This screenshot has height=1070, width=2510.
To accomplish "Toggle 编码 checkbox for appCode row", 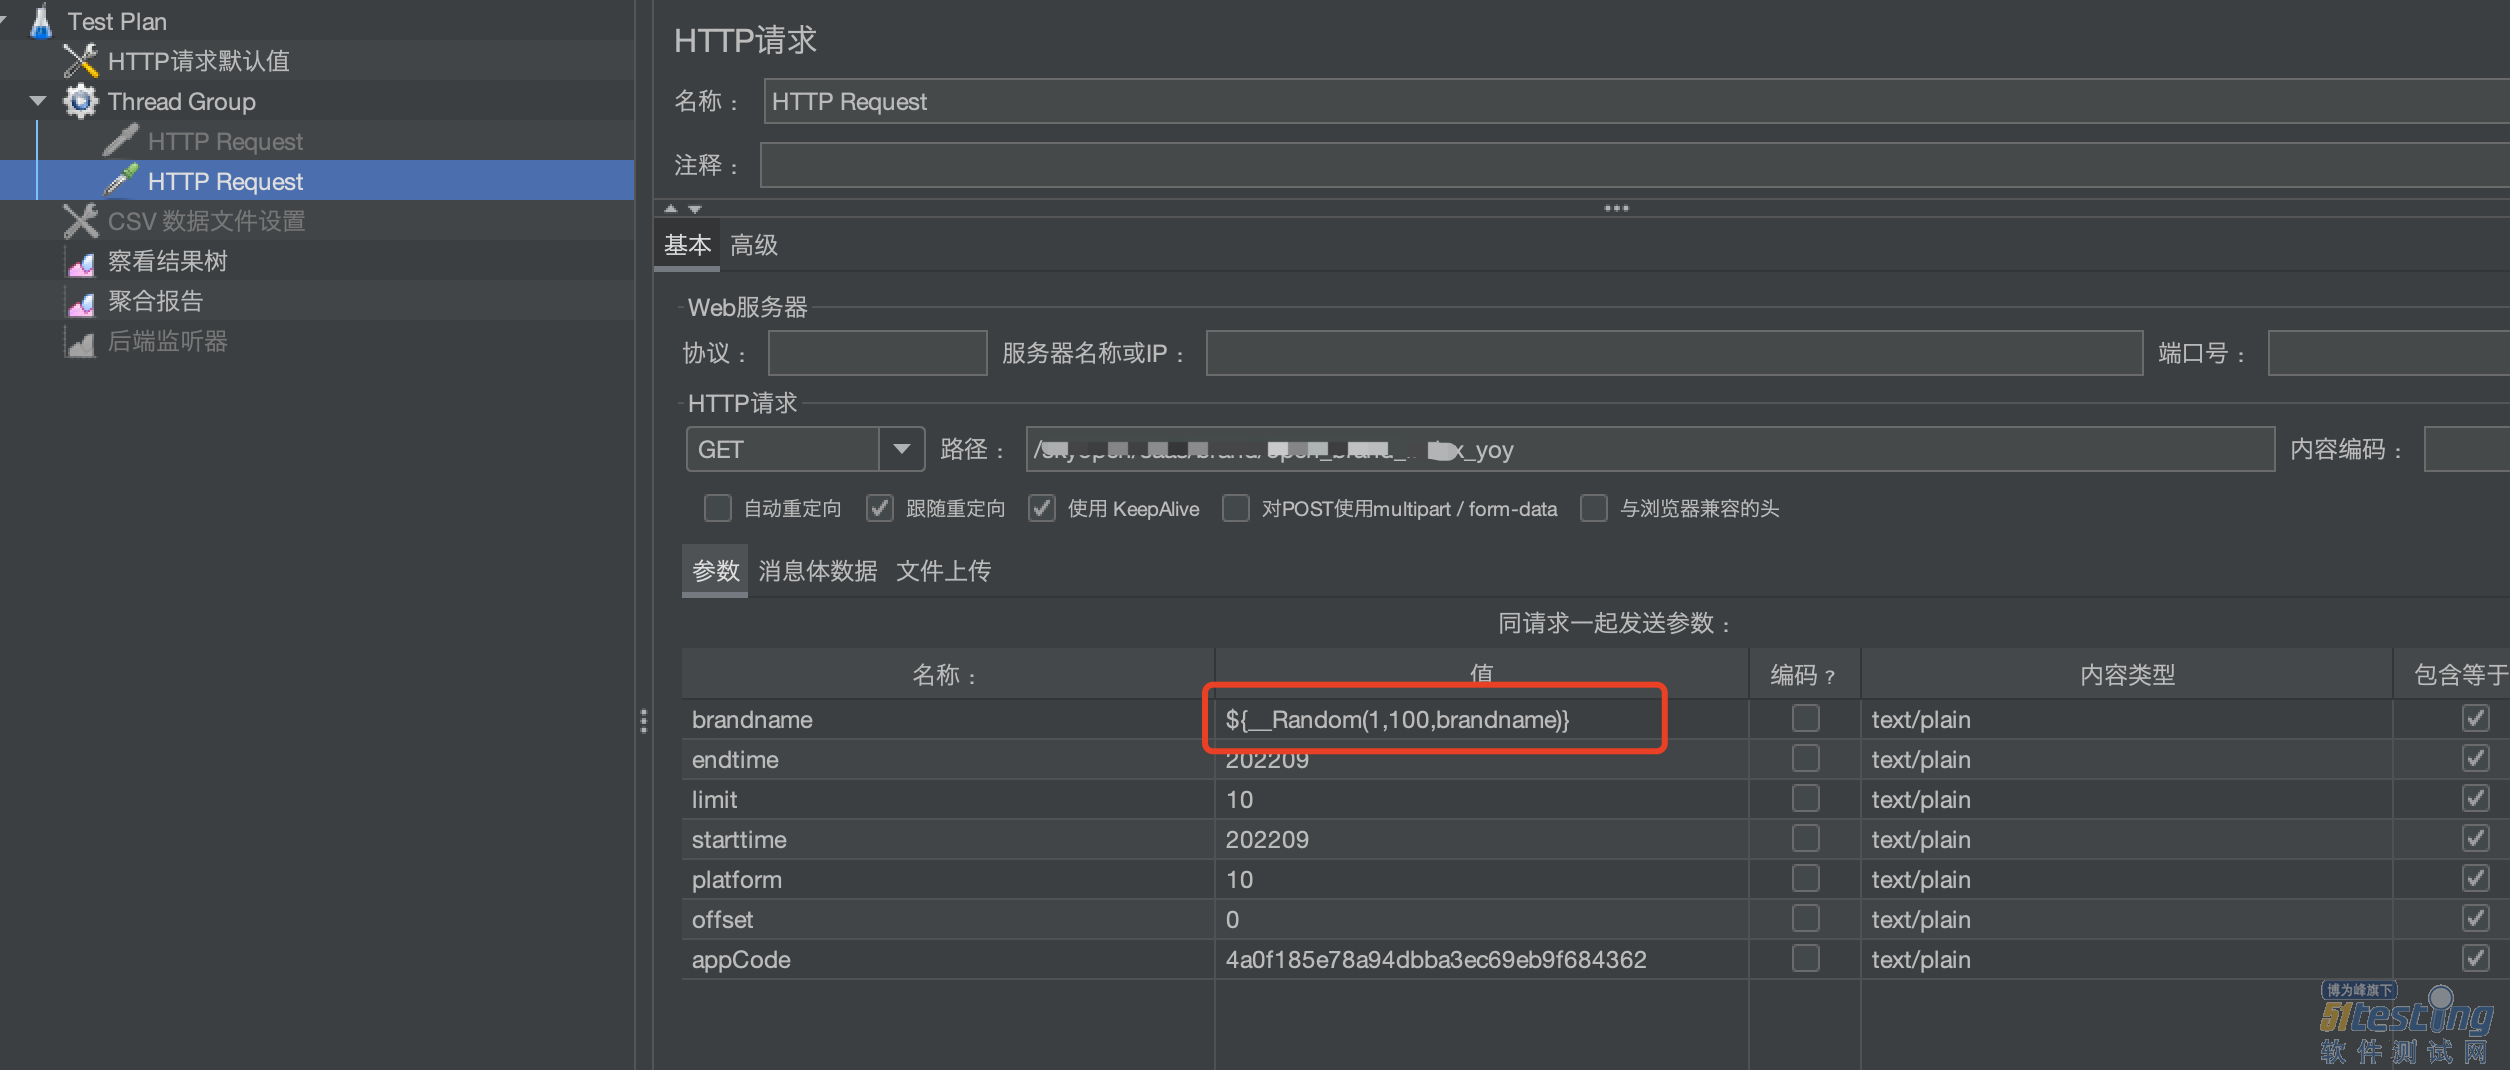I will tap(1805, 958).
